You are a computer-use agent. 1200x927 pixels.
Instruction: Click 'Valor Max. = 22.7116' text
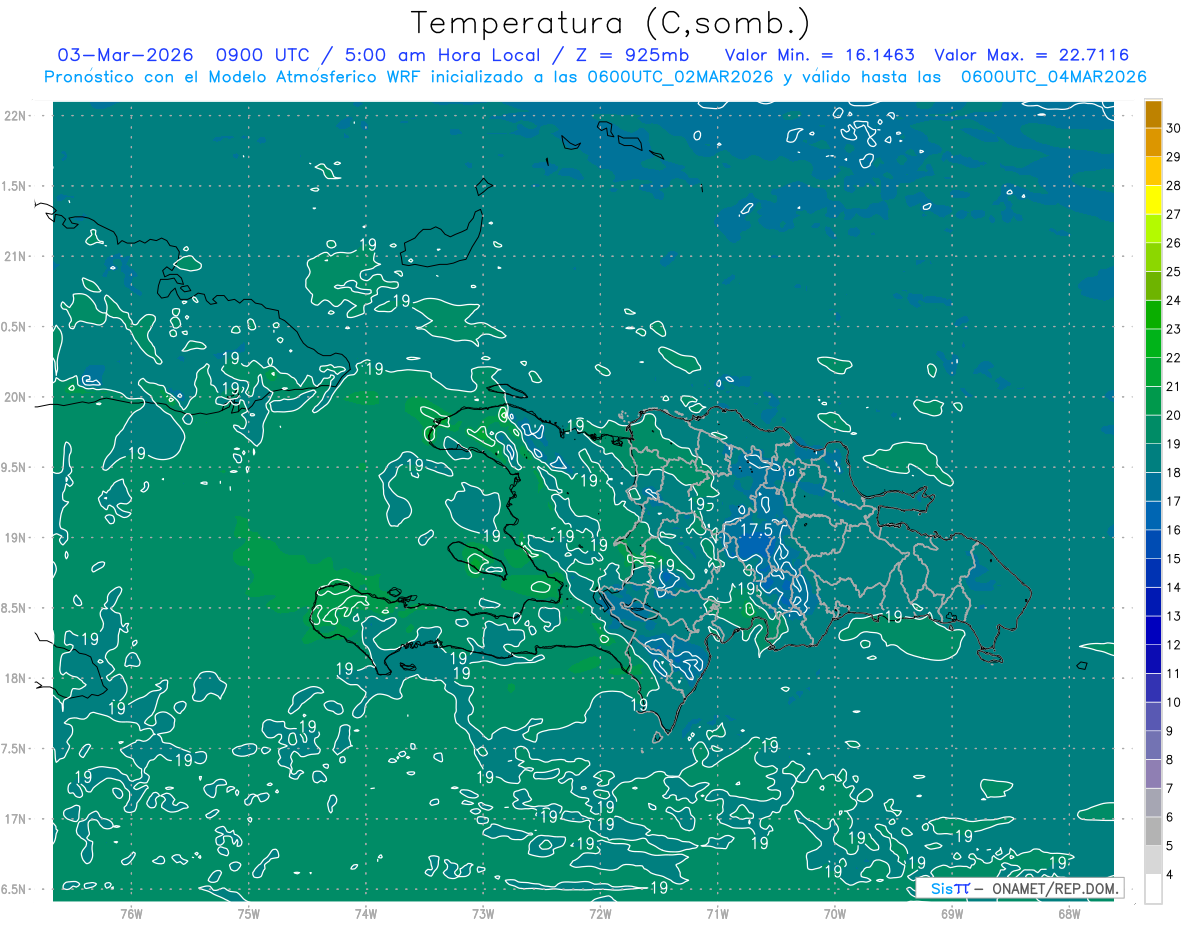pyautogui.click(x=1032, y=55)
